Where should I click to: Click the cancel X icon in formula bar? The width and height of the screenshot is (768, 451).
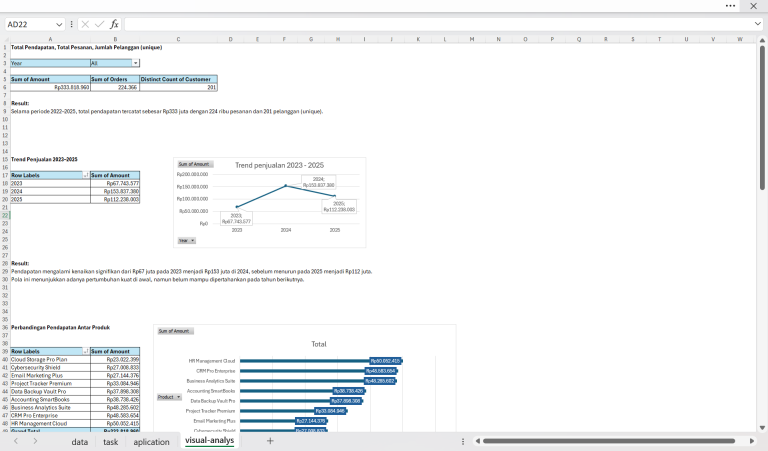coord(85,24)
